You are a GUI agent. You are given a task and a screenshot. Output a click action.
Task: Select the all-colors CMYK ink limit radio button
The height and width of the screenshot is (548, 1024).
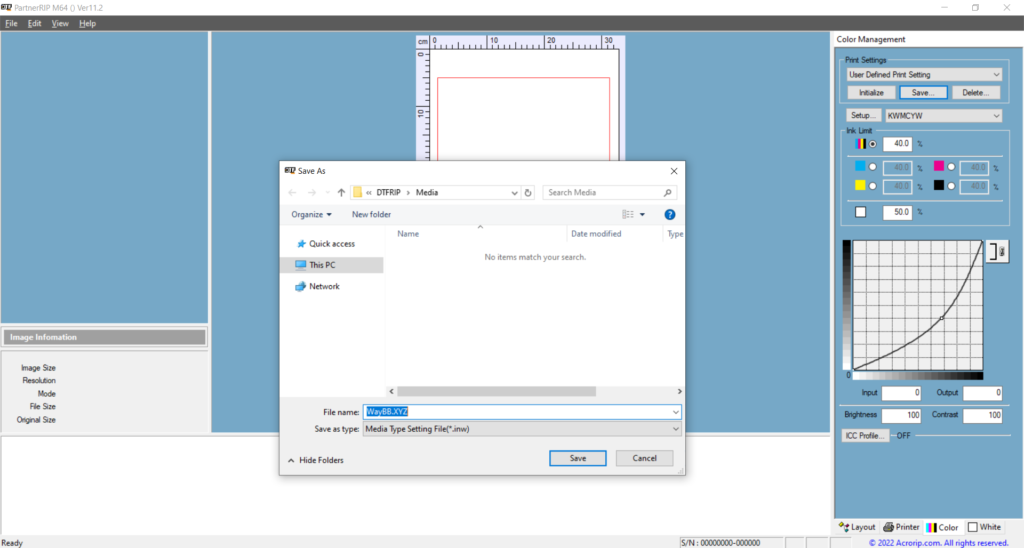click(873, 144)
